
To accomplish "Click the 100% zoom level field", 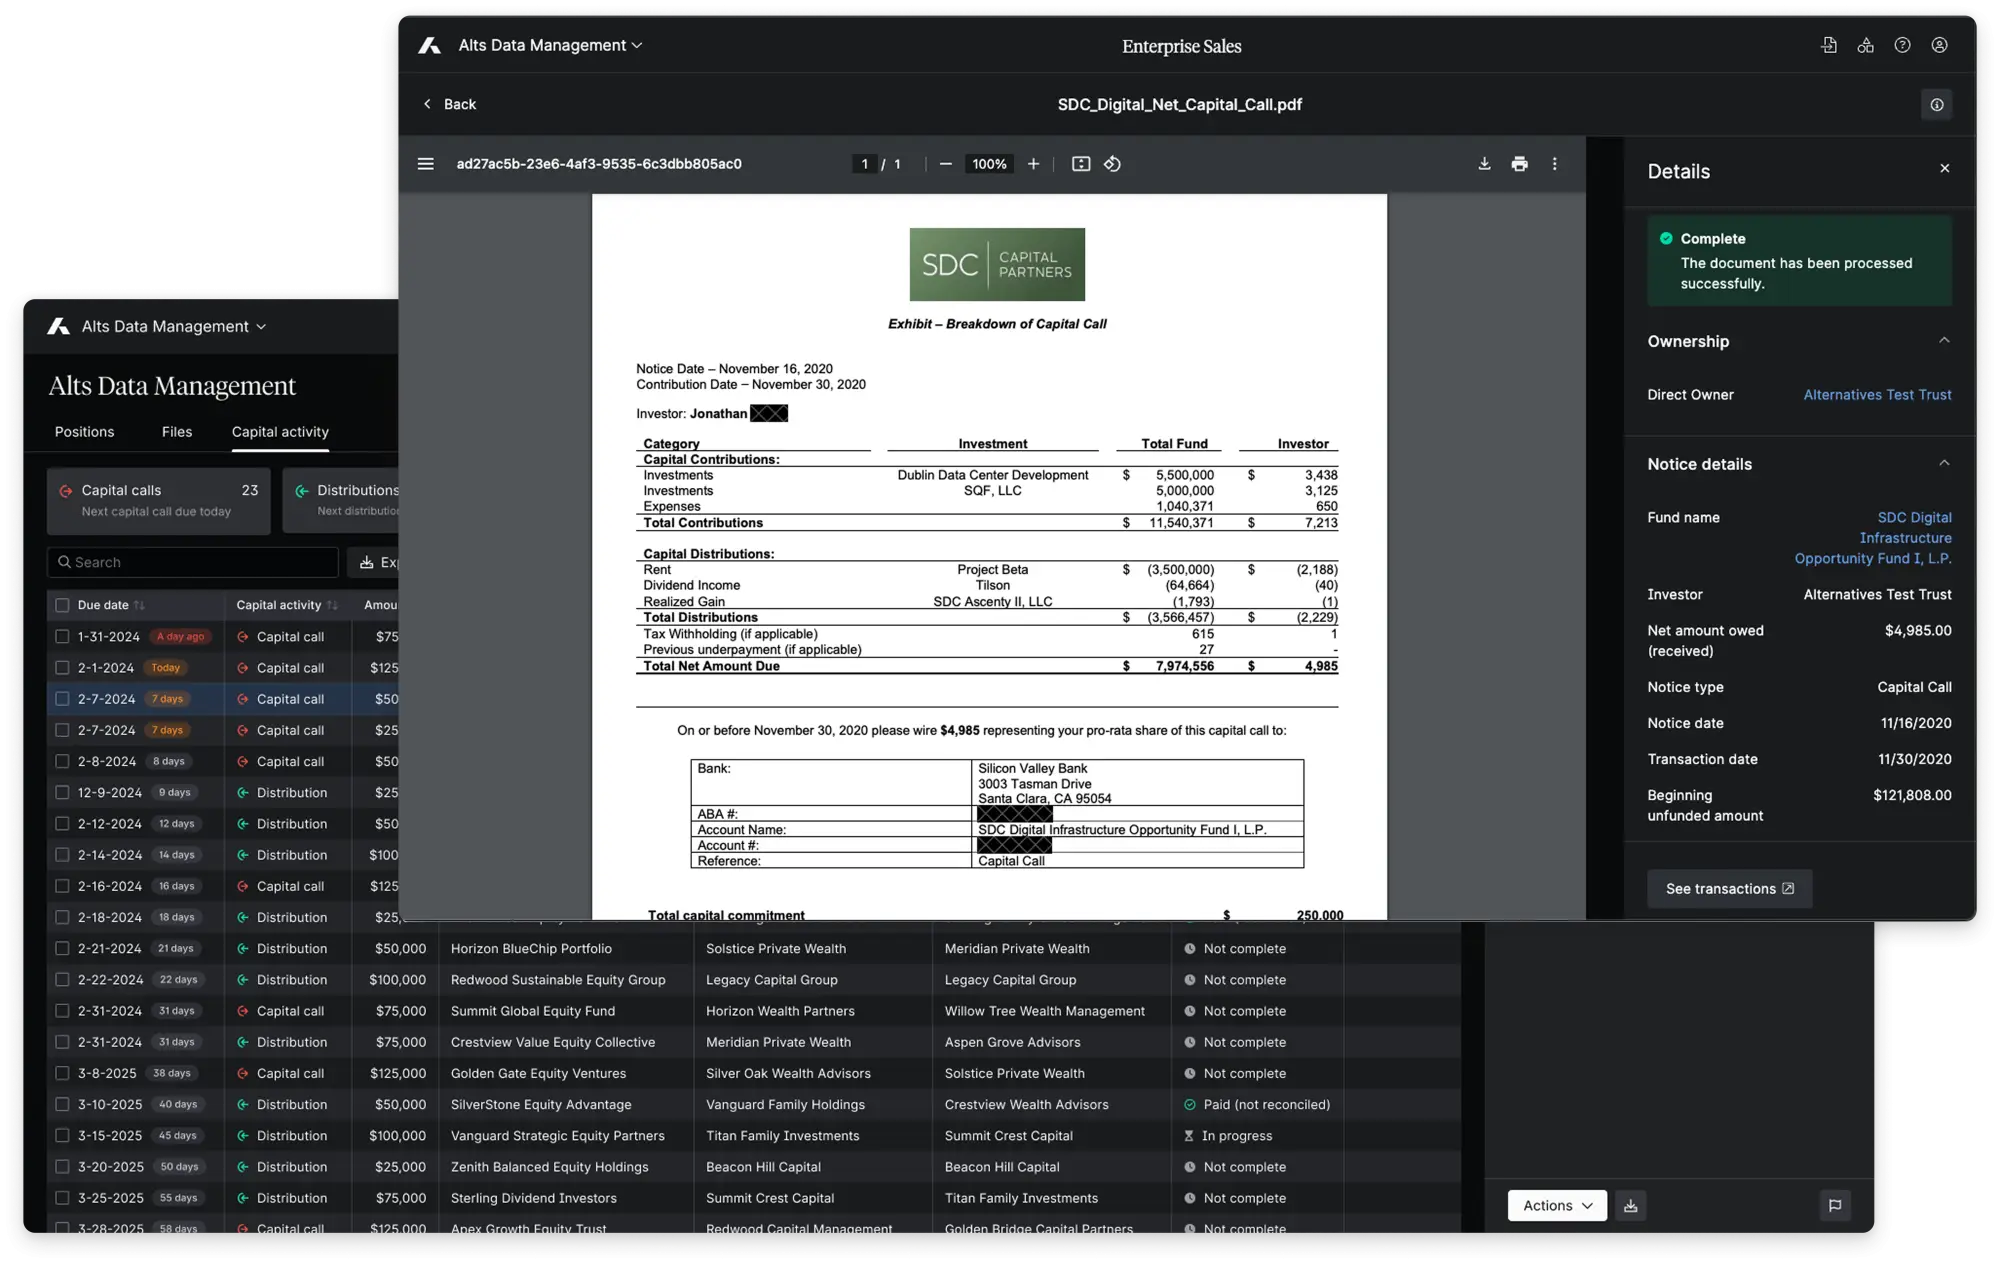I will point(989,164).
